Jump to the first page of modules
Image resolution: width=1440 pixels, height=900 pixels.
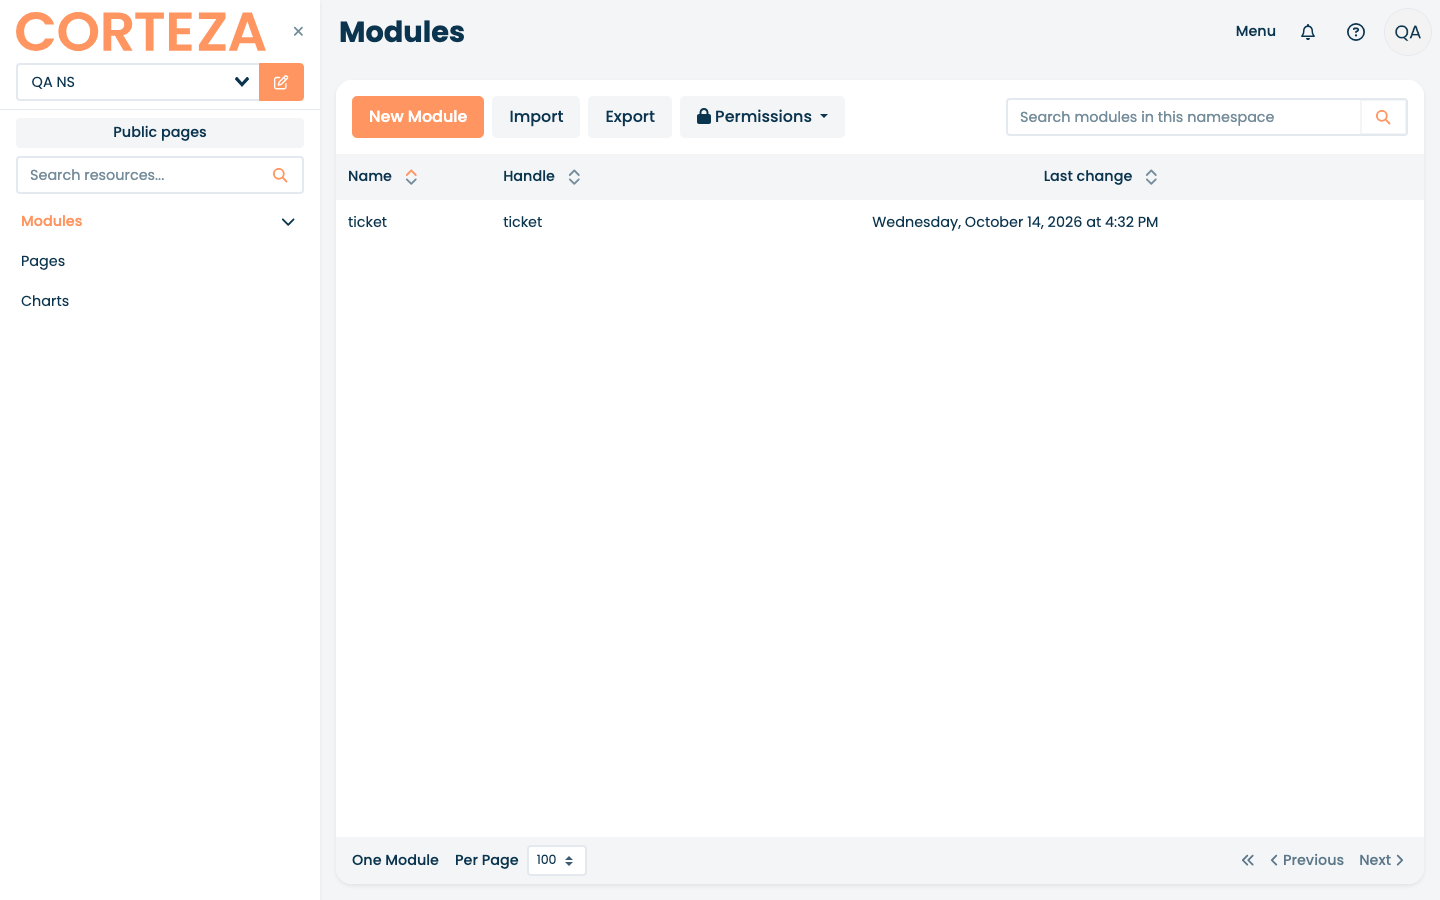(x=1248, y=860)
